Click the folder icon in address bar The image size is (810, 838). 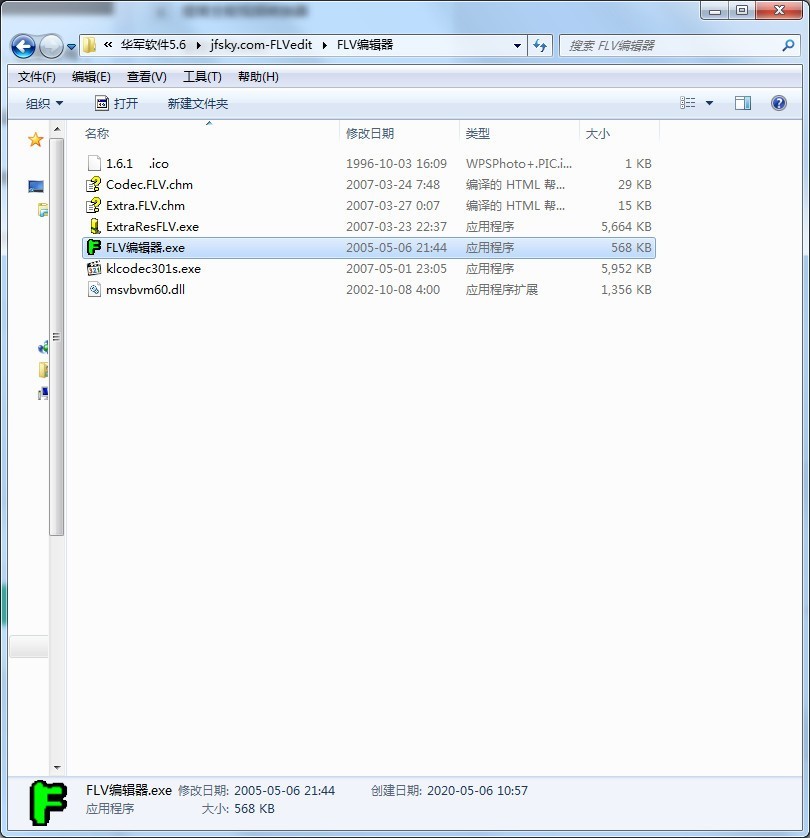[90, 45]
